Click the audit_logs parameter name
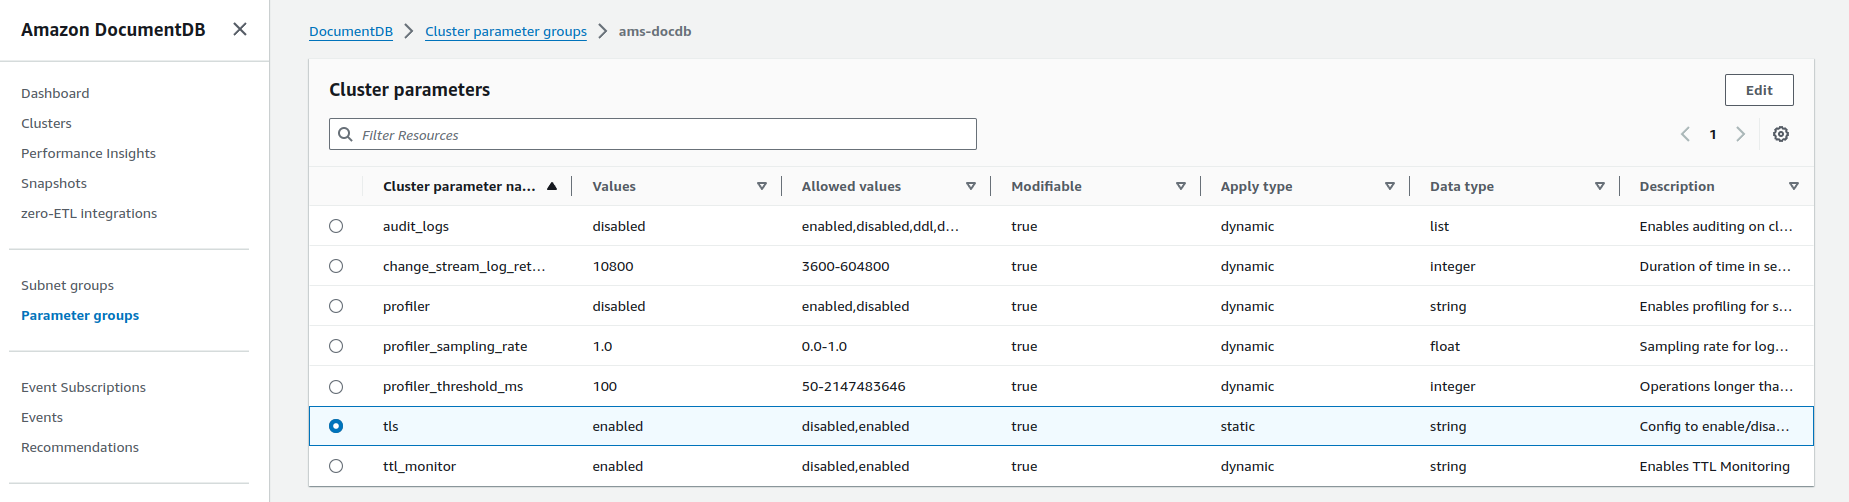1849x502 pixels. pos(416,226)
